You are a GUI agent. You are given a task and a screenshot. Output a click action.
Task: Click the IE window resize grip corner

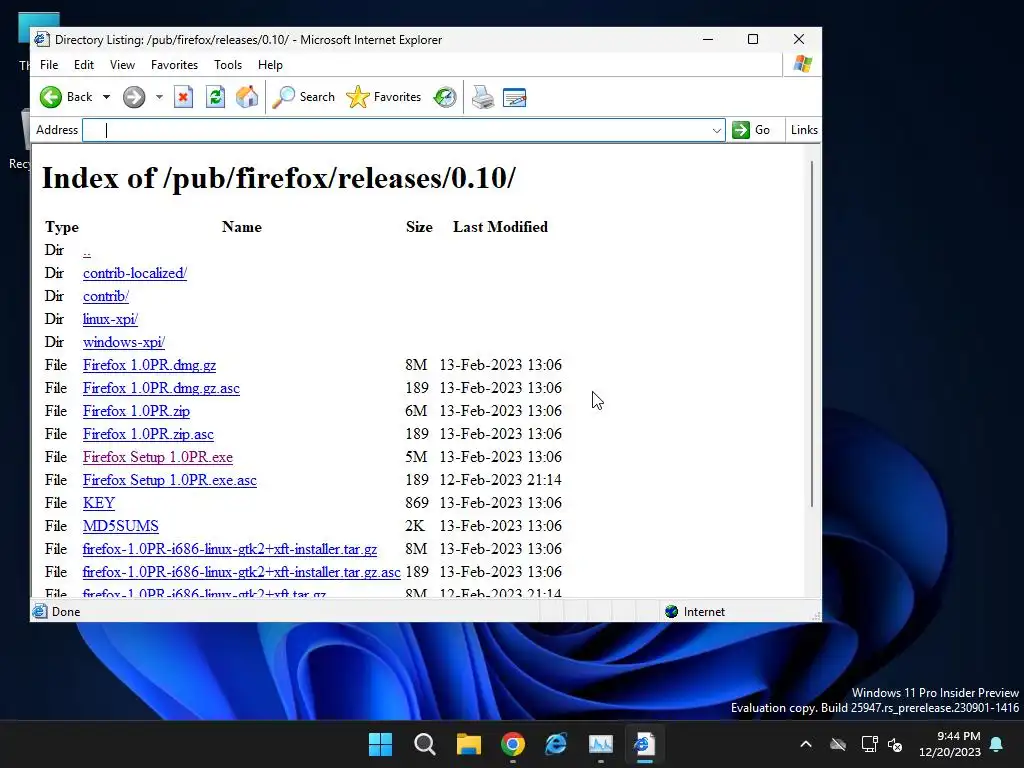(x=816, y=615)
